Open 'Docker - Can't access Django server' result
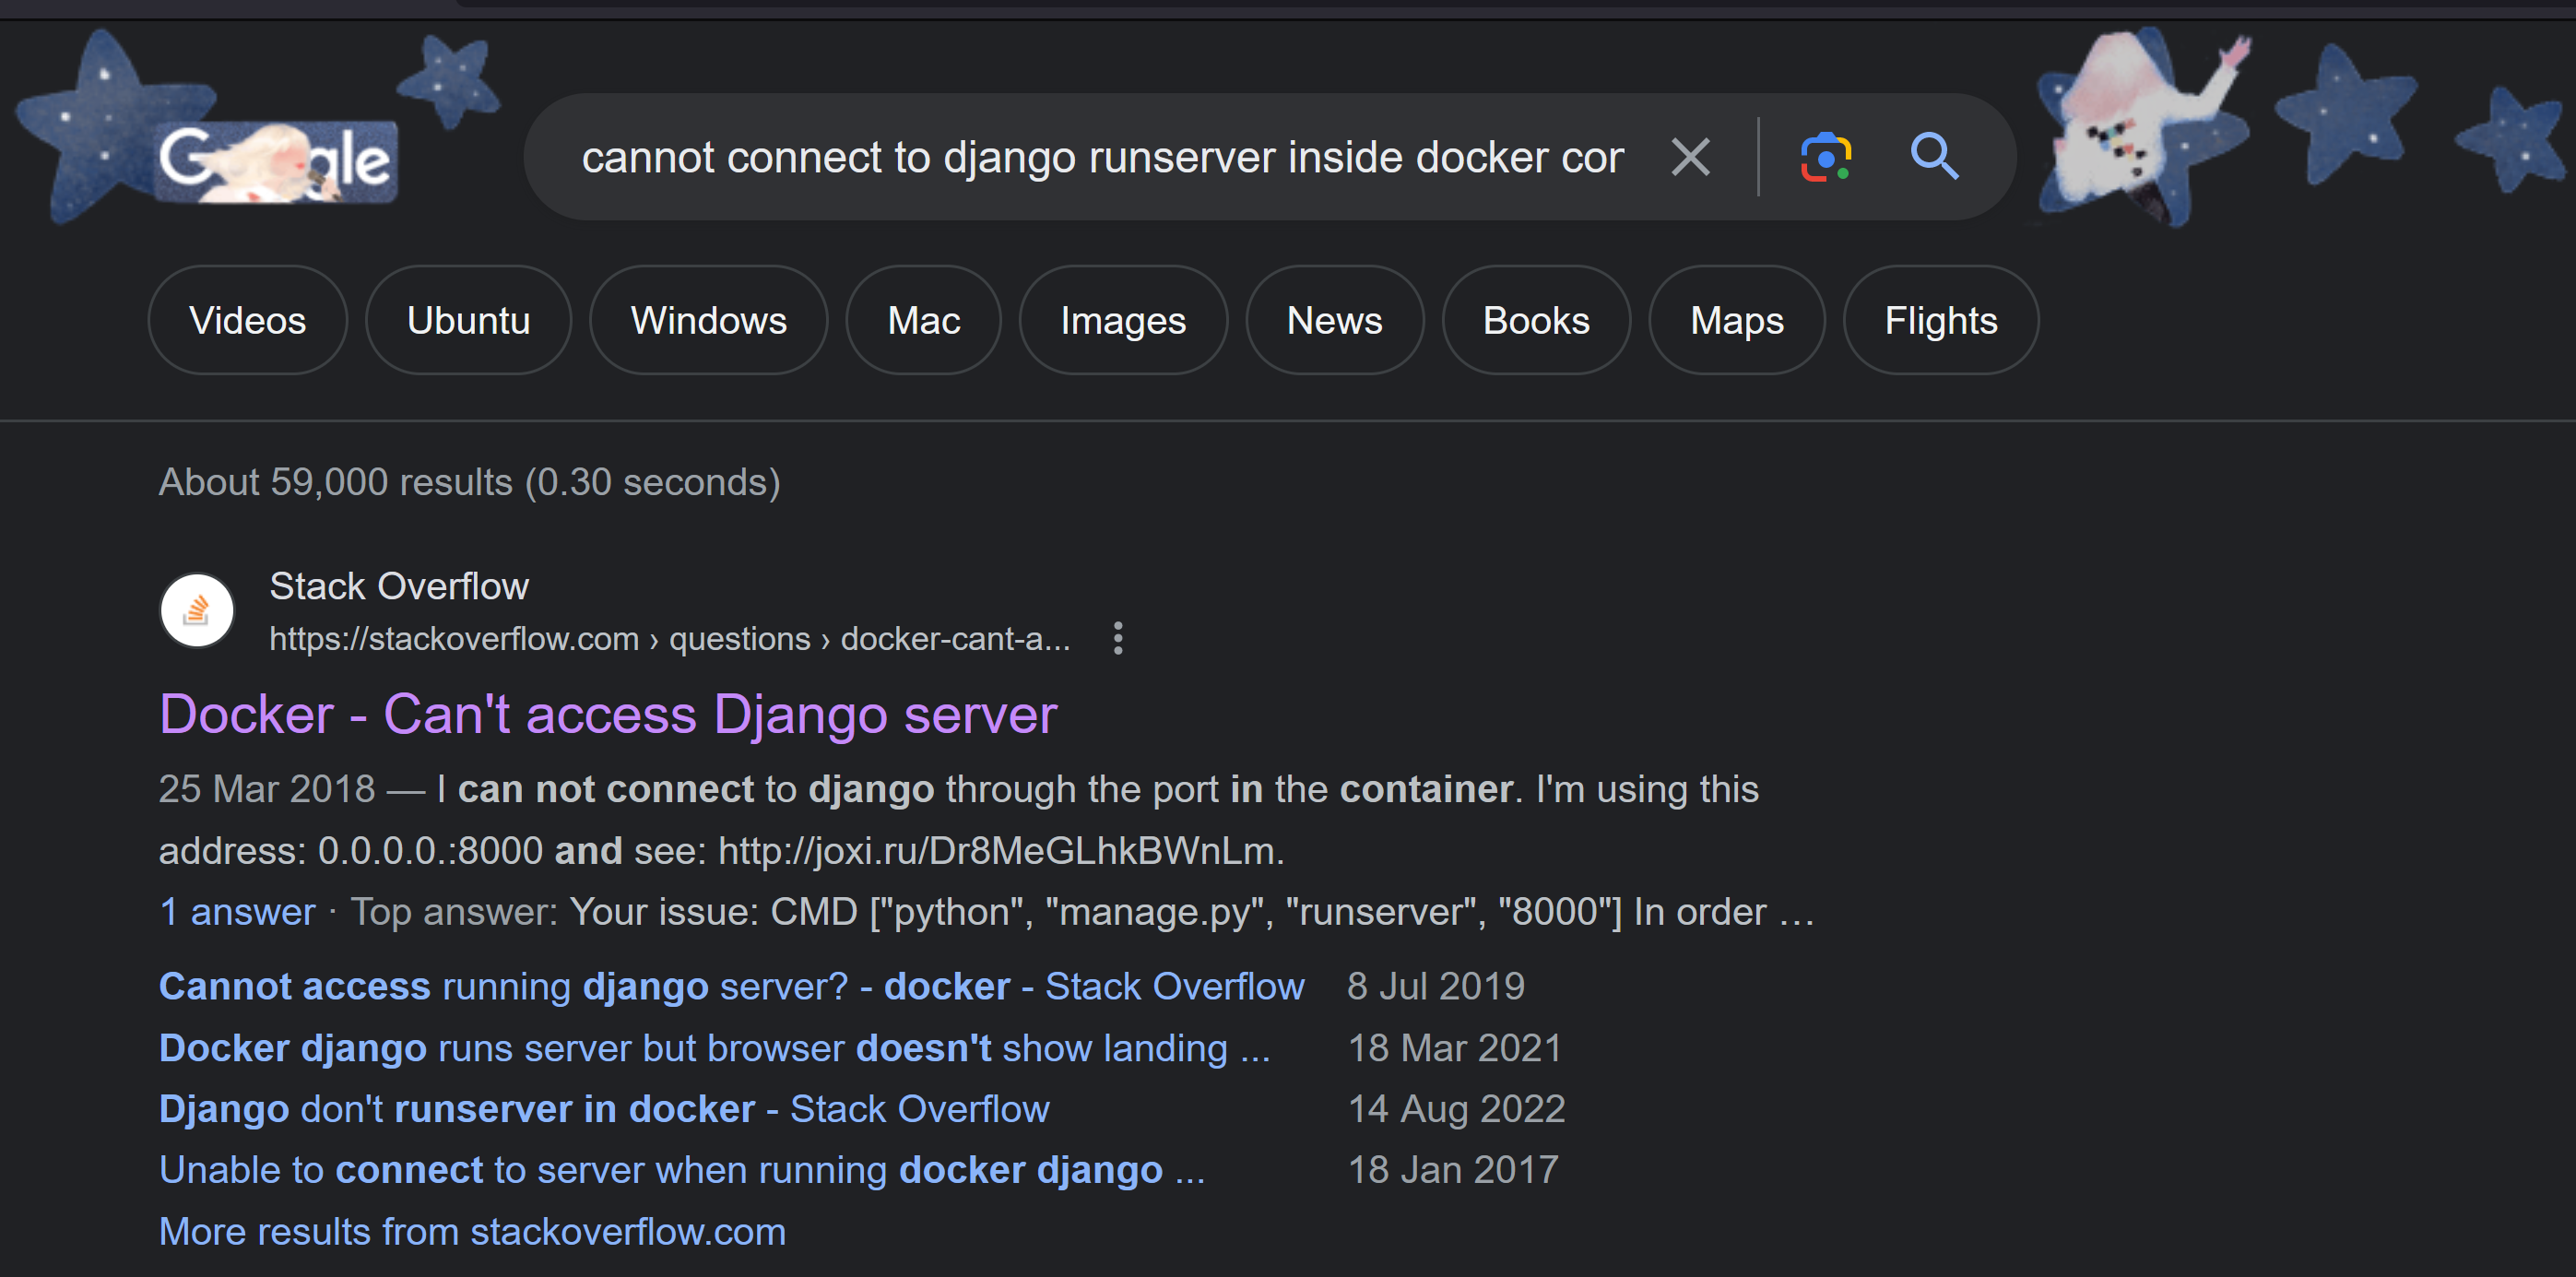2576x1277 pixels. pyautogui.click(x=607, y=715)
